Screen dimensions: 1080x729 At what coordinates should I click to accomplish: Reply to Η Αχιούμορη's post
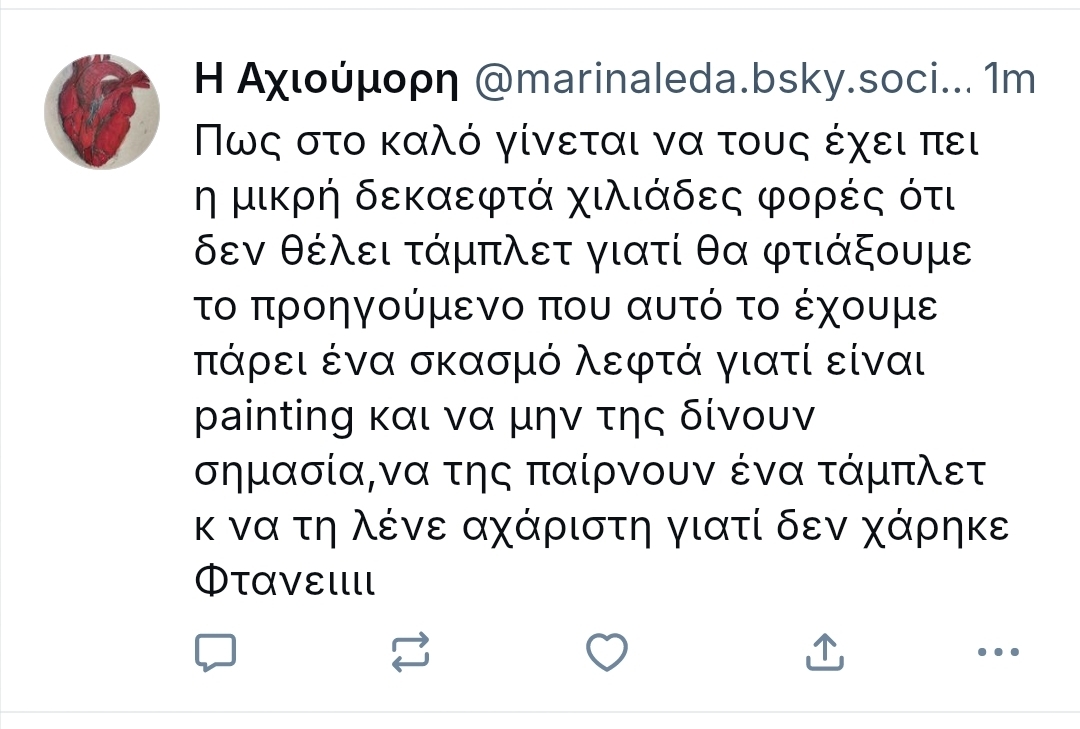click(215, 652)
